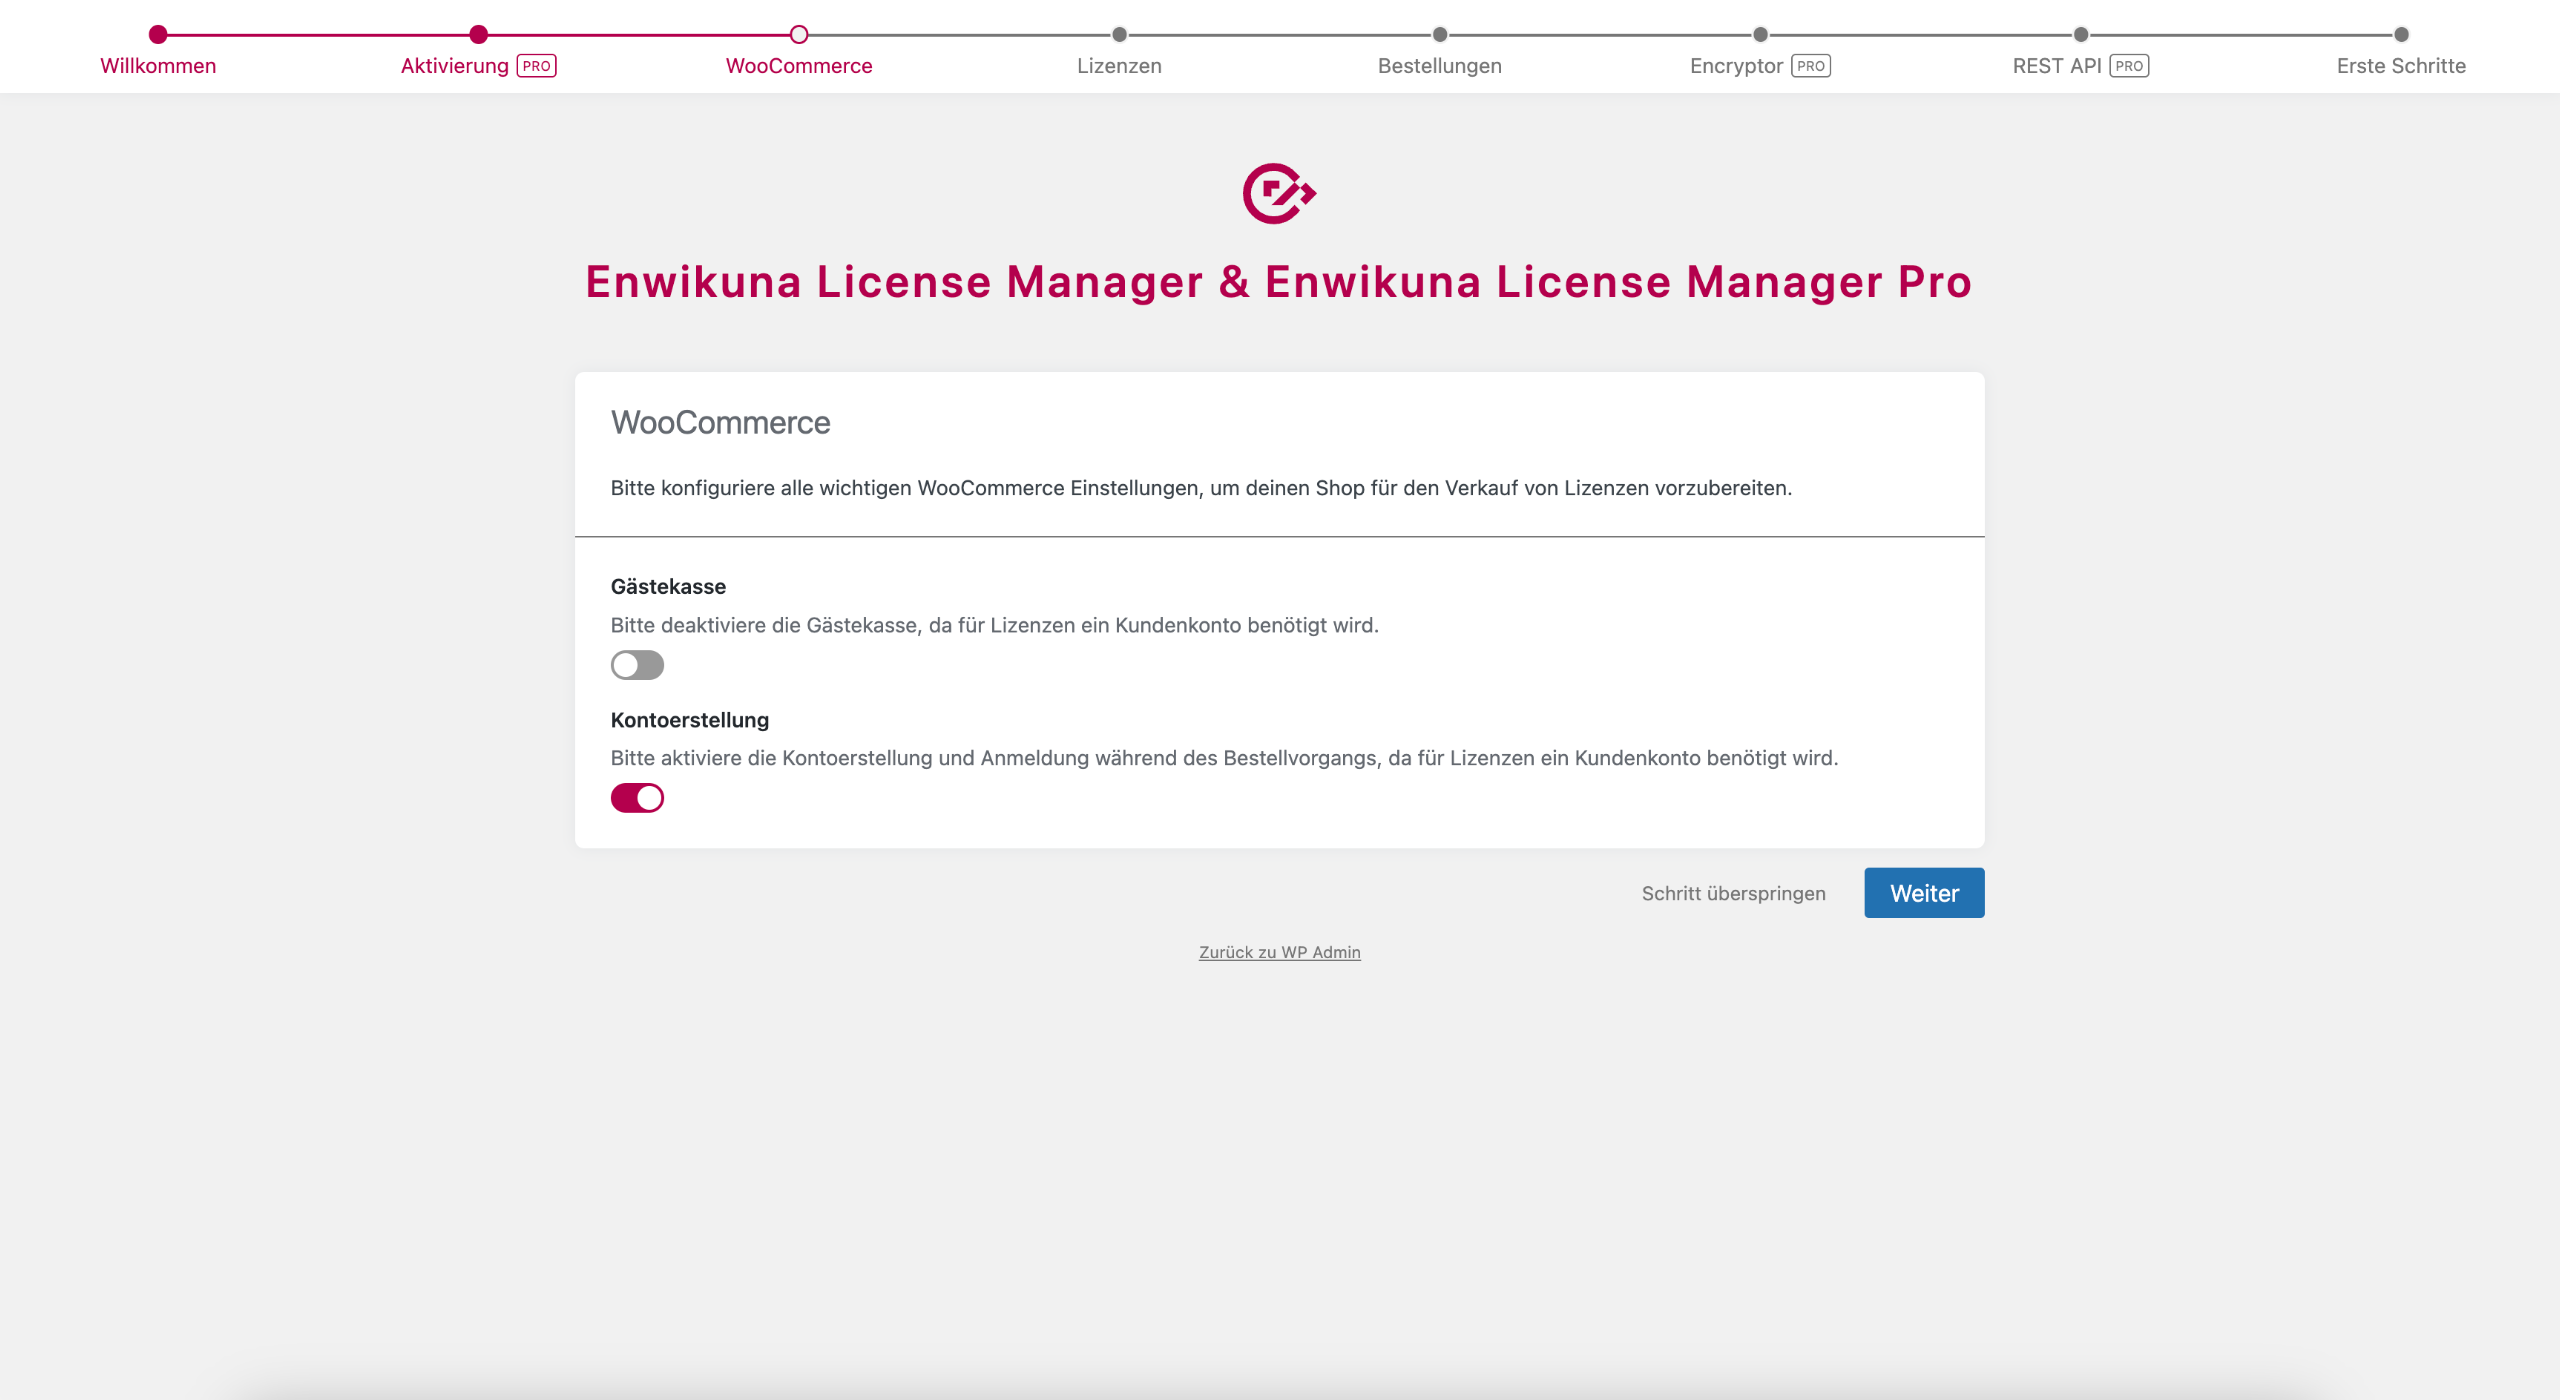This screenshot has height=1400, width=2560.
Task: Click the Erste Schritte progress dot
Action: [2401, 35]
